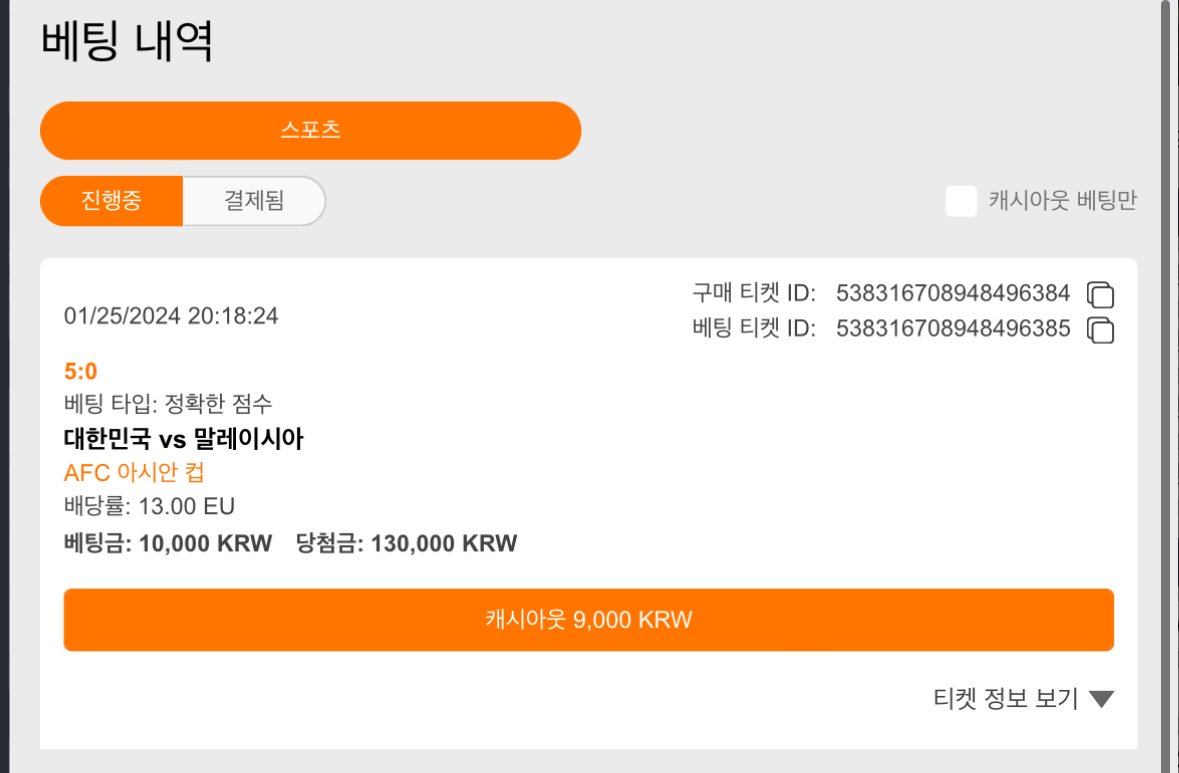
Task: Switch to the 진행중 tab
Action: click(x=111, y=201)
